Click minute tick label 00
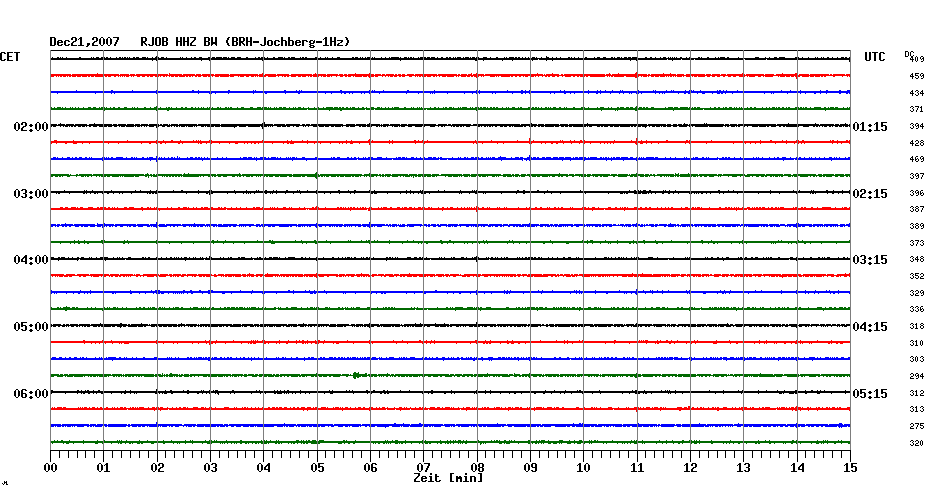 51,468
